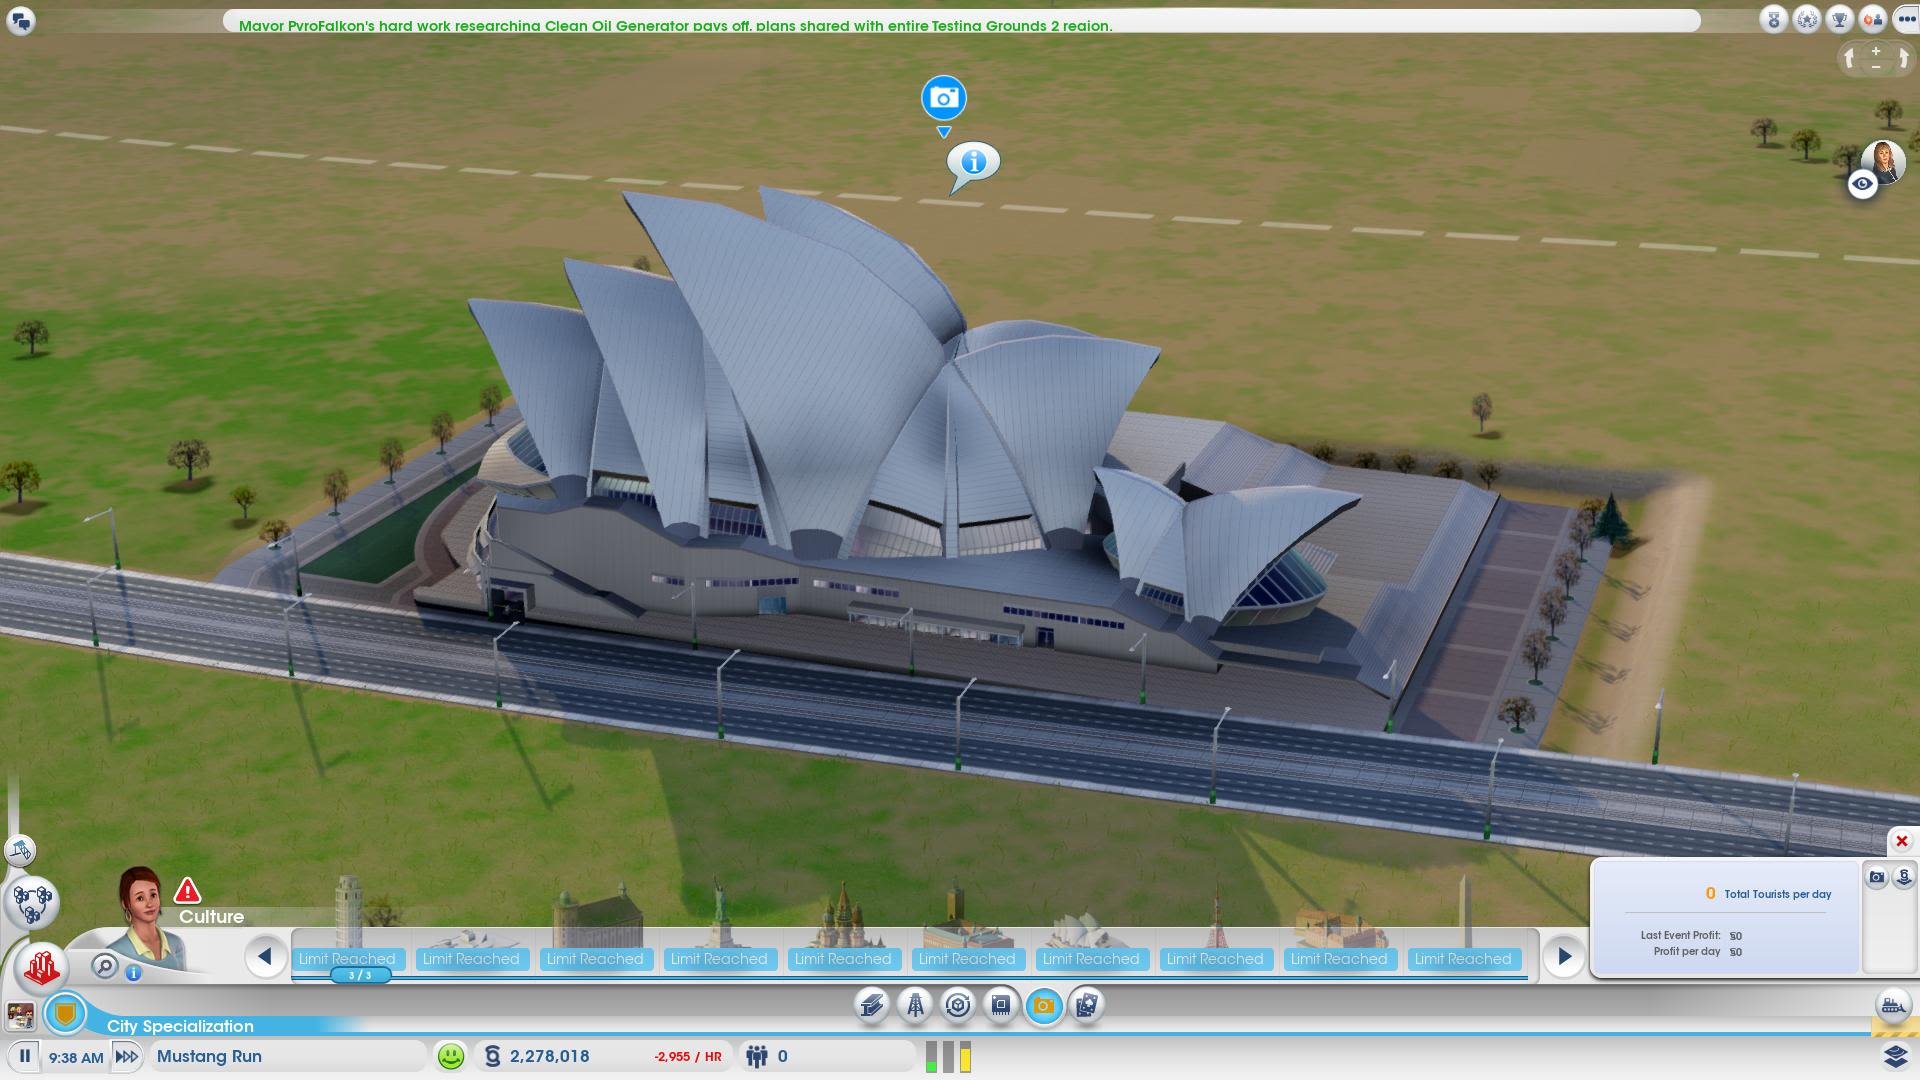Open the data layers icon bottom right
Screen dimensions: 1920x1080
1895,1058
